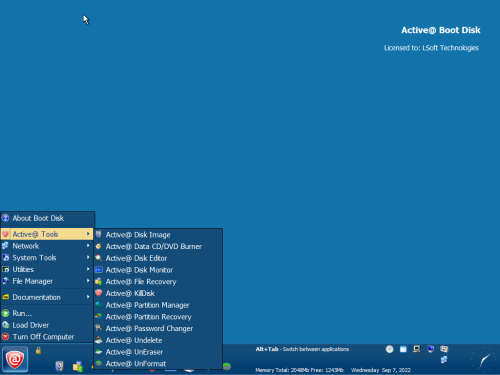Image resolution: width=500 pixels, height=375 pixels.
Task: Launch Active@ UnFormat
Action: point(158,363)
